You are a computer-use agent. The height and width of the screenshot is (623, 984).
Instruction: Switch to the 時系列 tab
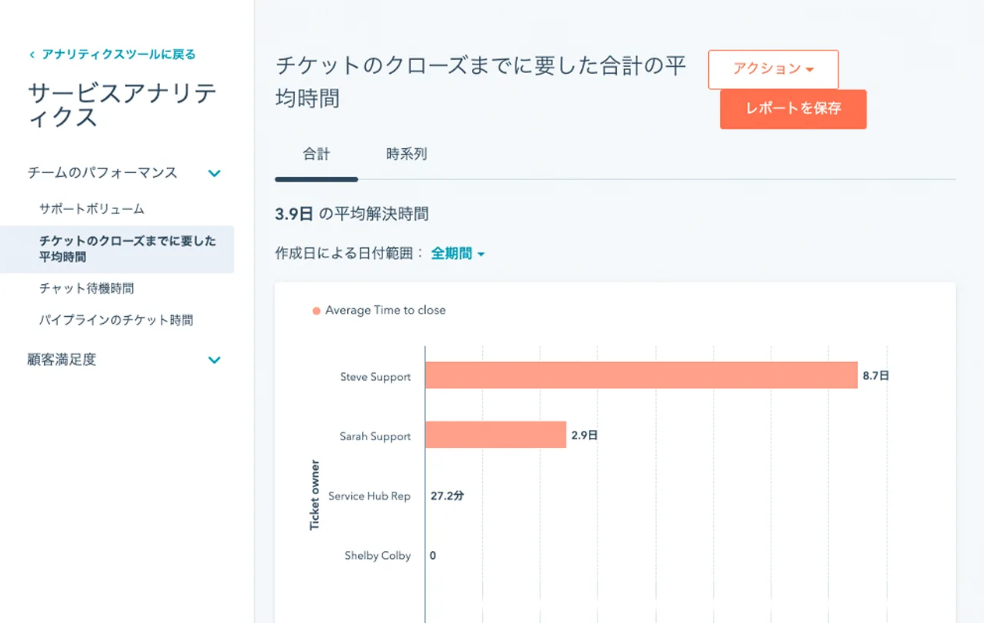[x=407, y=154]
